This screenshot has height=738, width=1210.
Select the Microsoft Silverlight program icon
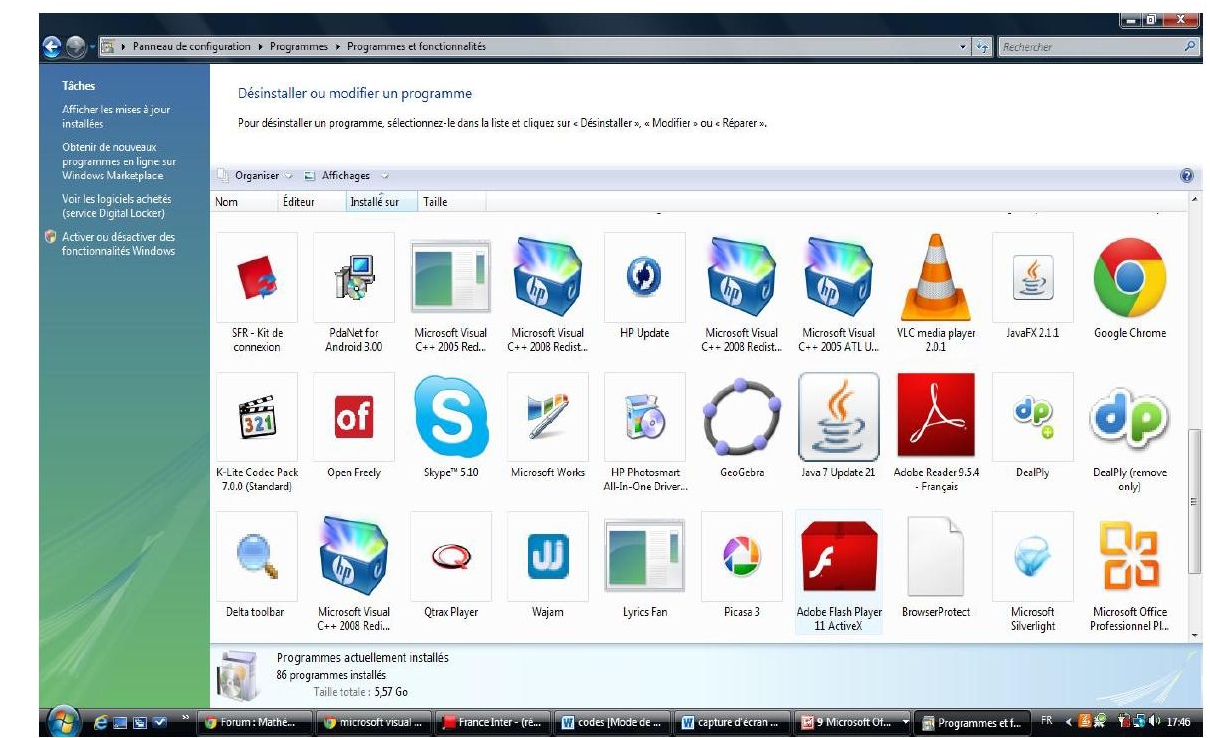[x=1033, y=554]
